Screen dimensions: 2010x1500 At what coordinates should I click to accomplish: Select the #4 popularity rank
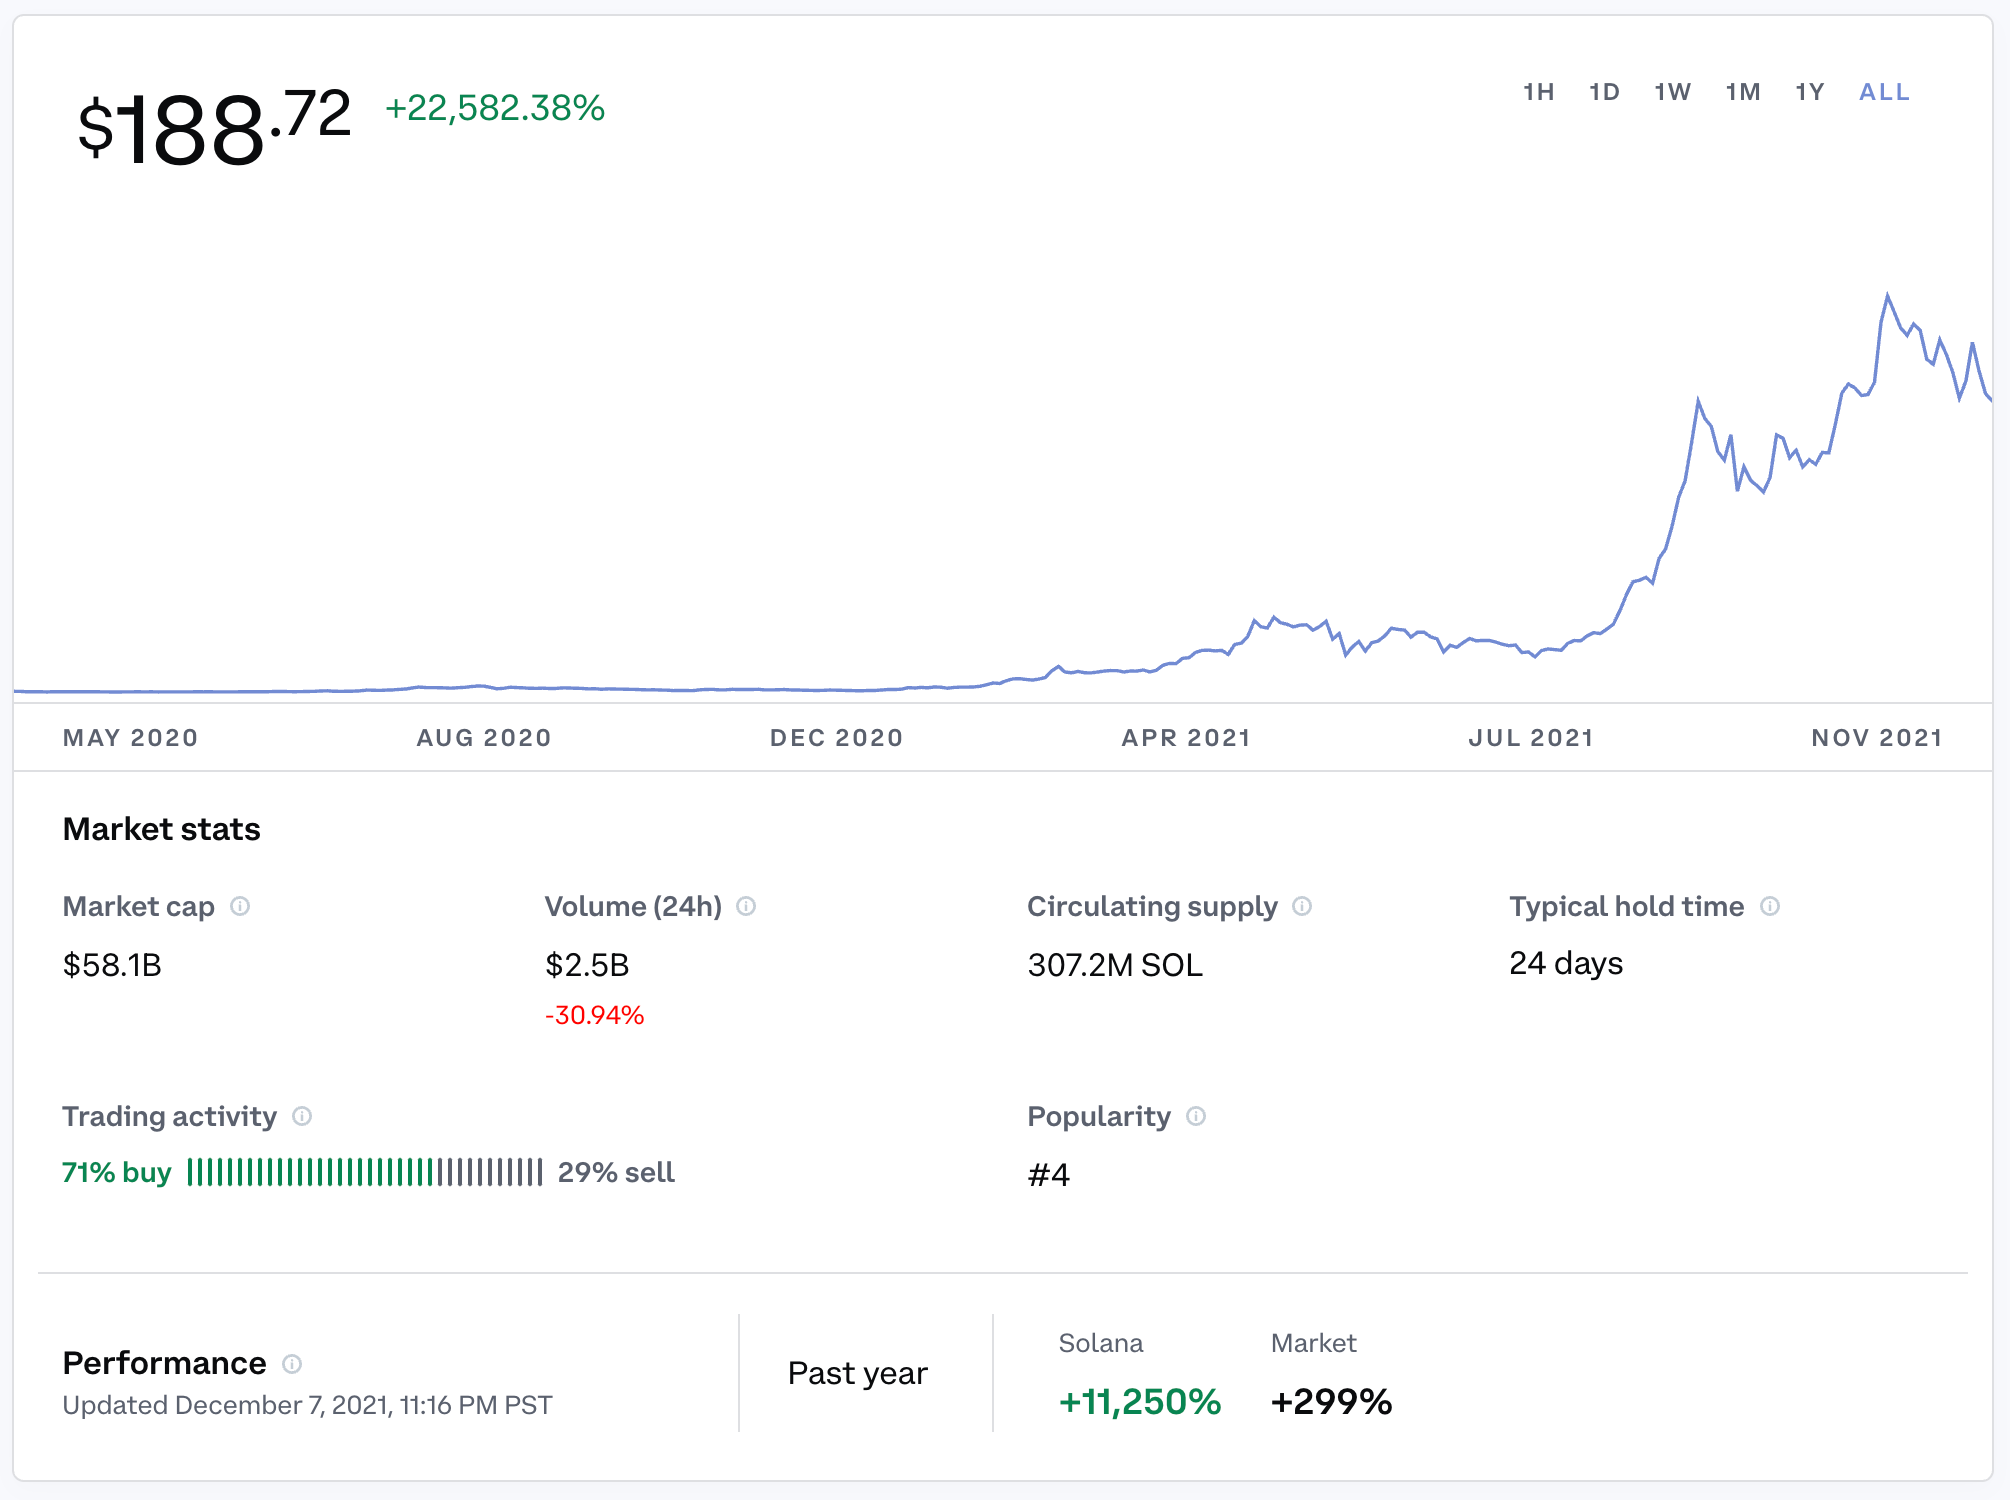(x=1049, y=1174)
